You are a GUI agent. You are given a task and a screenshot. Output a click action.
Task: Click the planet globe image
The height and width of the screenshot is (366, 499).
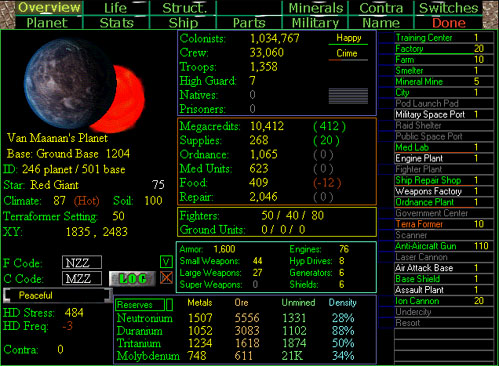tap(85, 84)
